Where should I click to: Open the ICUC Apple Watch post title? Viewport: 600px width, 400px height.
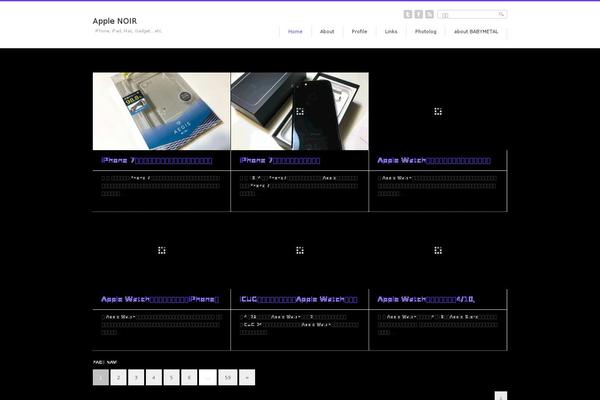click(x=298, y=299)
